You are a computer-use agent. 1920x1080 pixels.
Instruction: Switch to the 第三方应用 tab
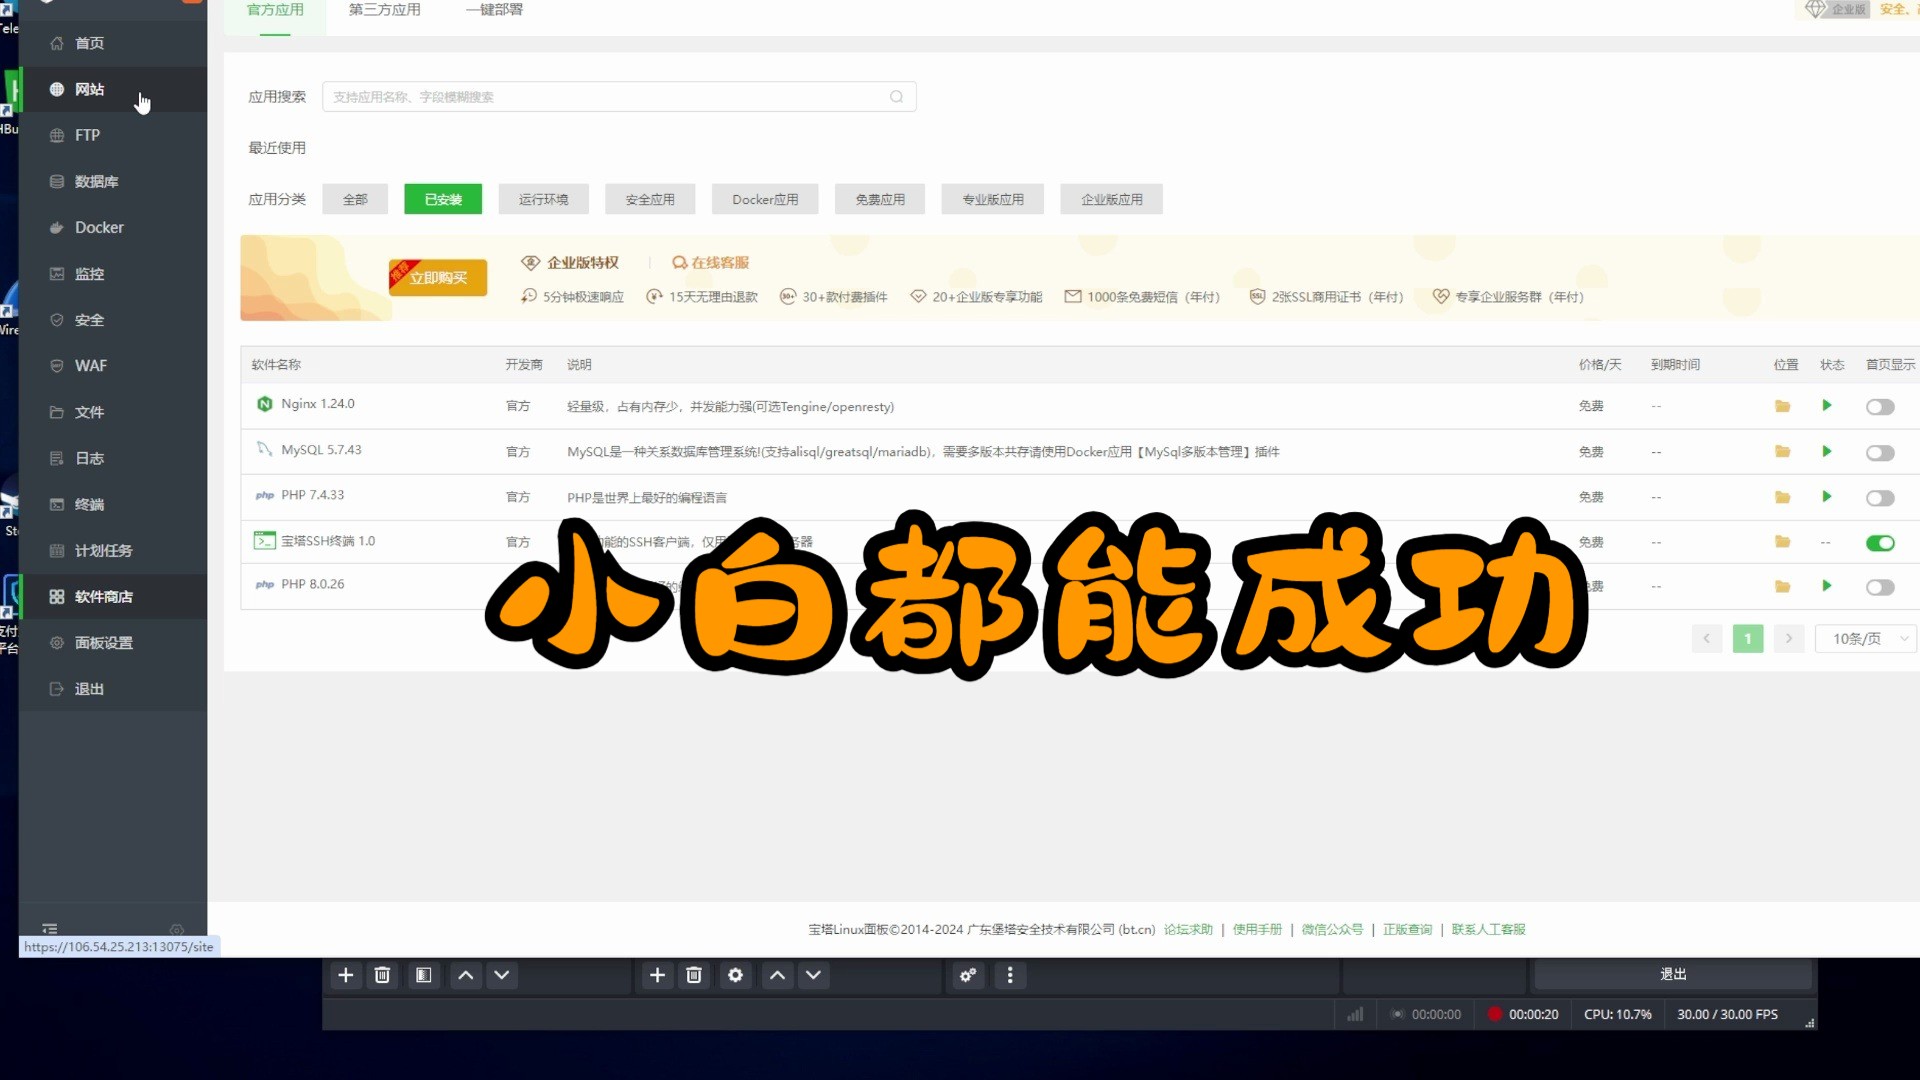384,10
